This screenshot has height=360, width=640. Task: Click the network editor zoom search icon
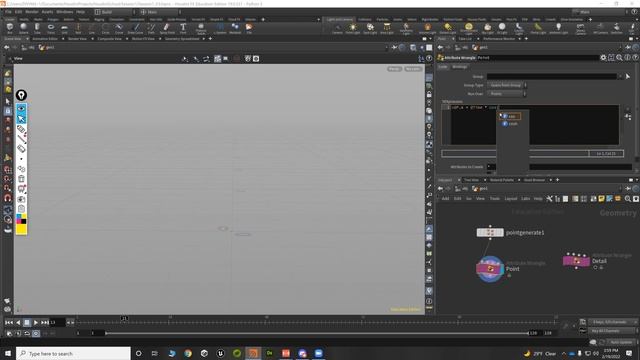(x=628, y=199)
